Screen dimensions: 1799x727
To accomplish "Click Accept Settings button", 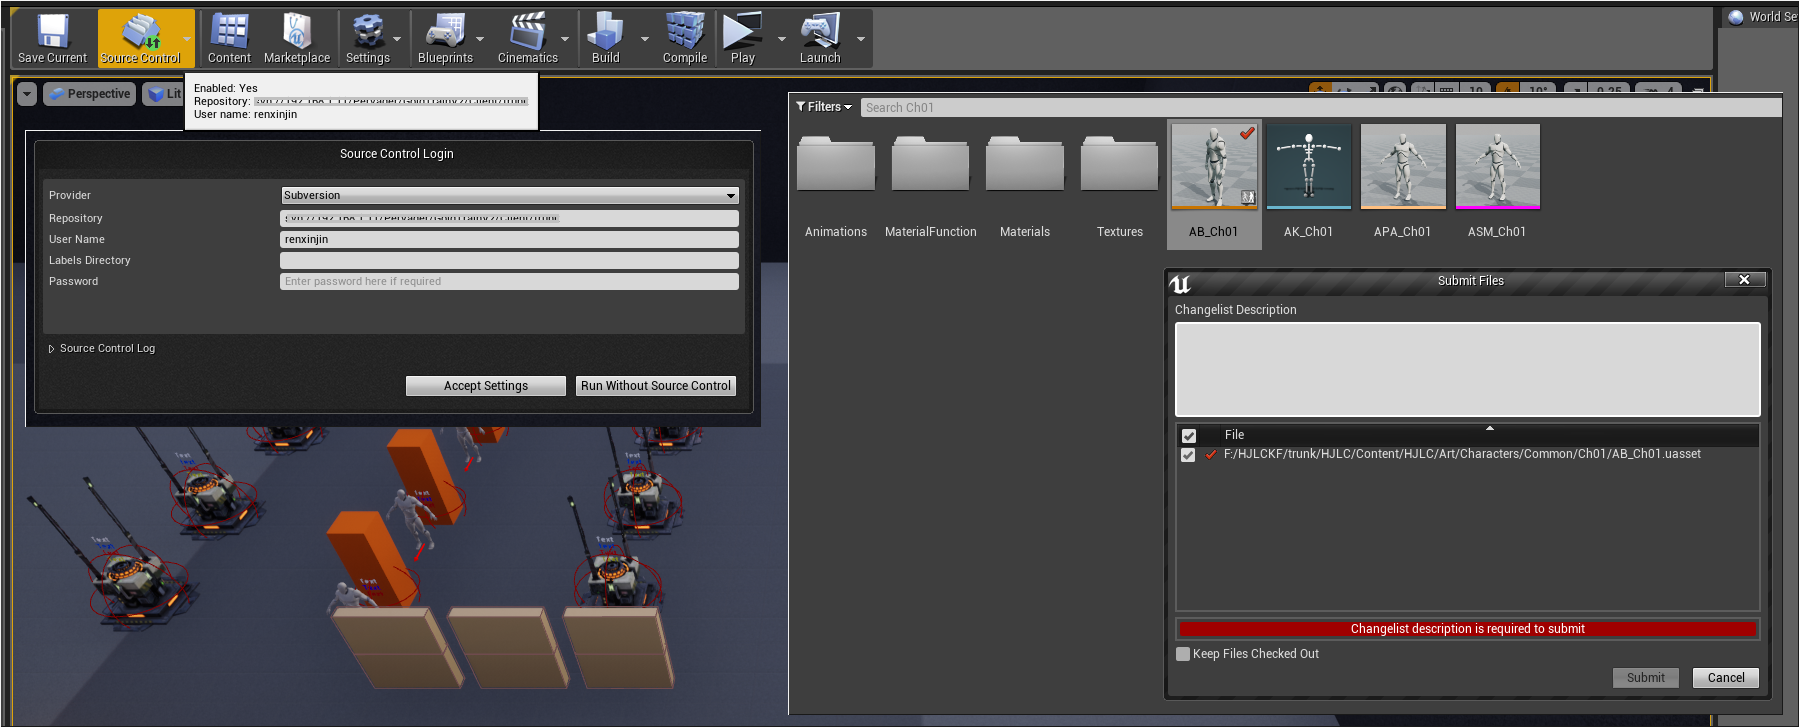I will click(486, 386).
